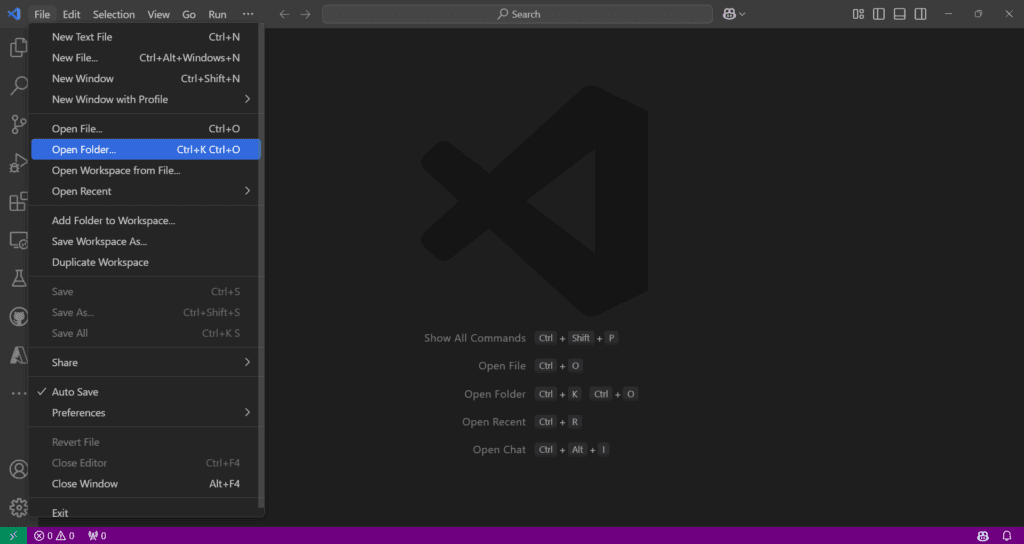The height and width of the screenshot is (544, 1024).
Task: Click the ports indicator showing 0
Action: click(x=97, y=536)
